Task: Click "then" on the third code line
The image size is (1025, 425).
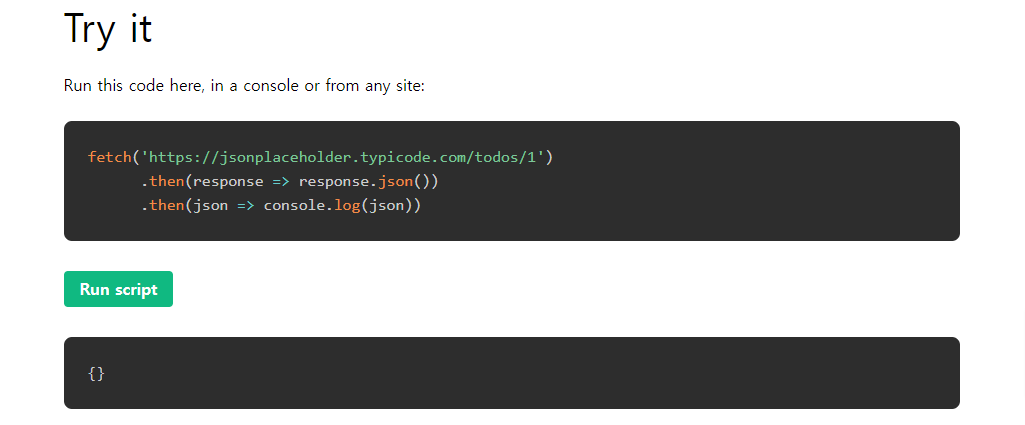Action: (167, 206)
